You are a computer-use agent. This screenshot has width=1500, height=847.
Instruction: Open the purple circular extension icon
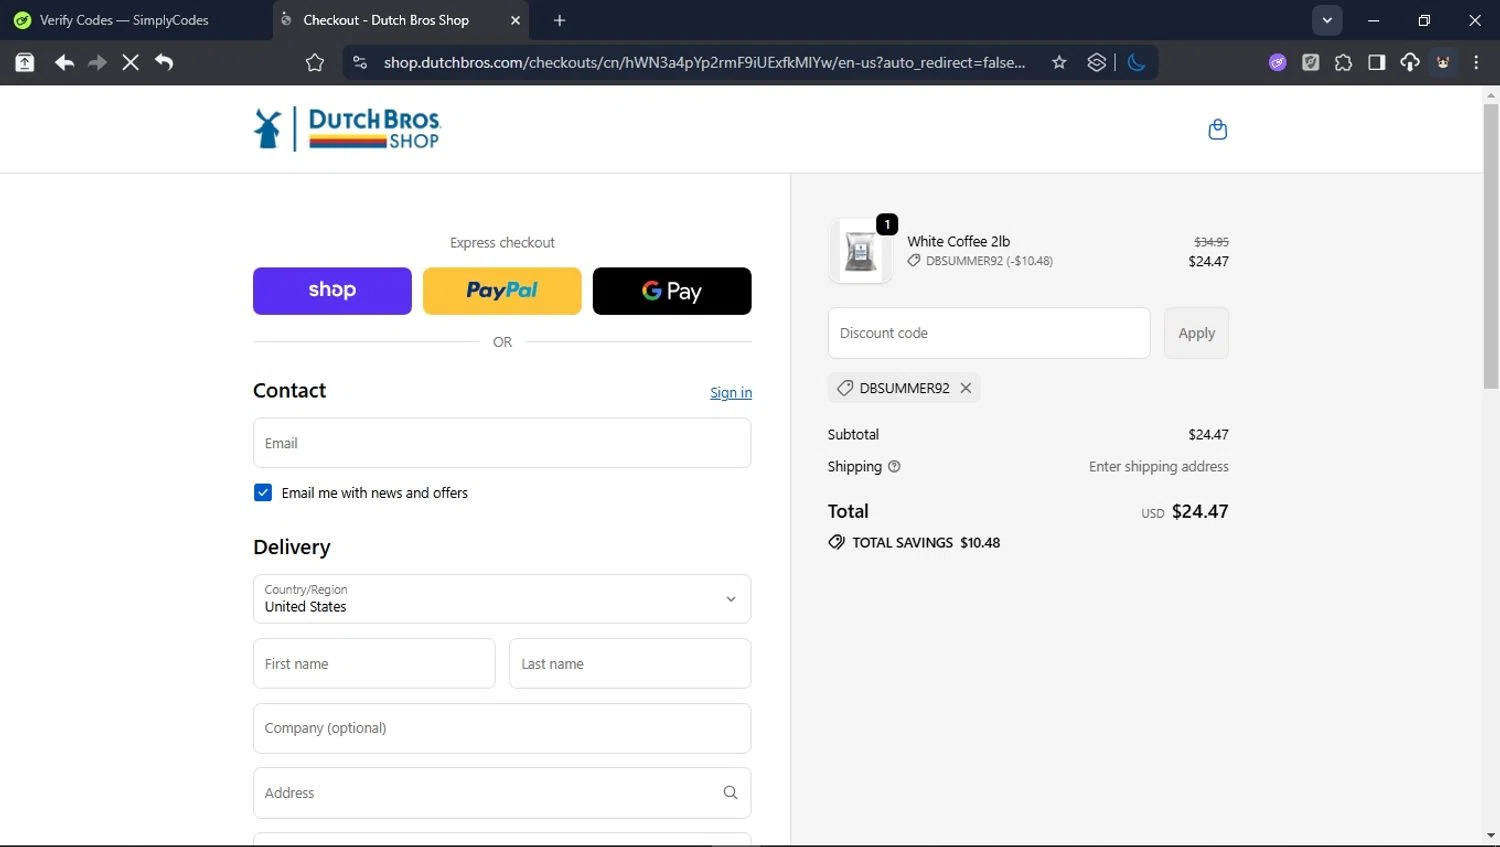pyautogui.click(x=1277, y=62)
